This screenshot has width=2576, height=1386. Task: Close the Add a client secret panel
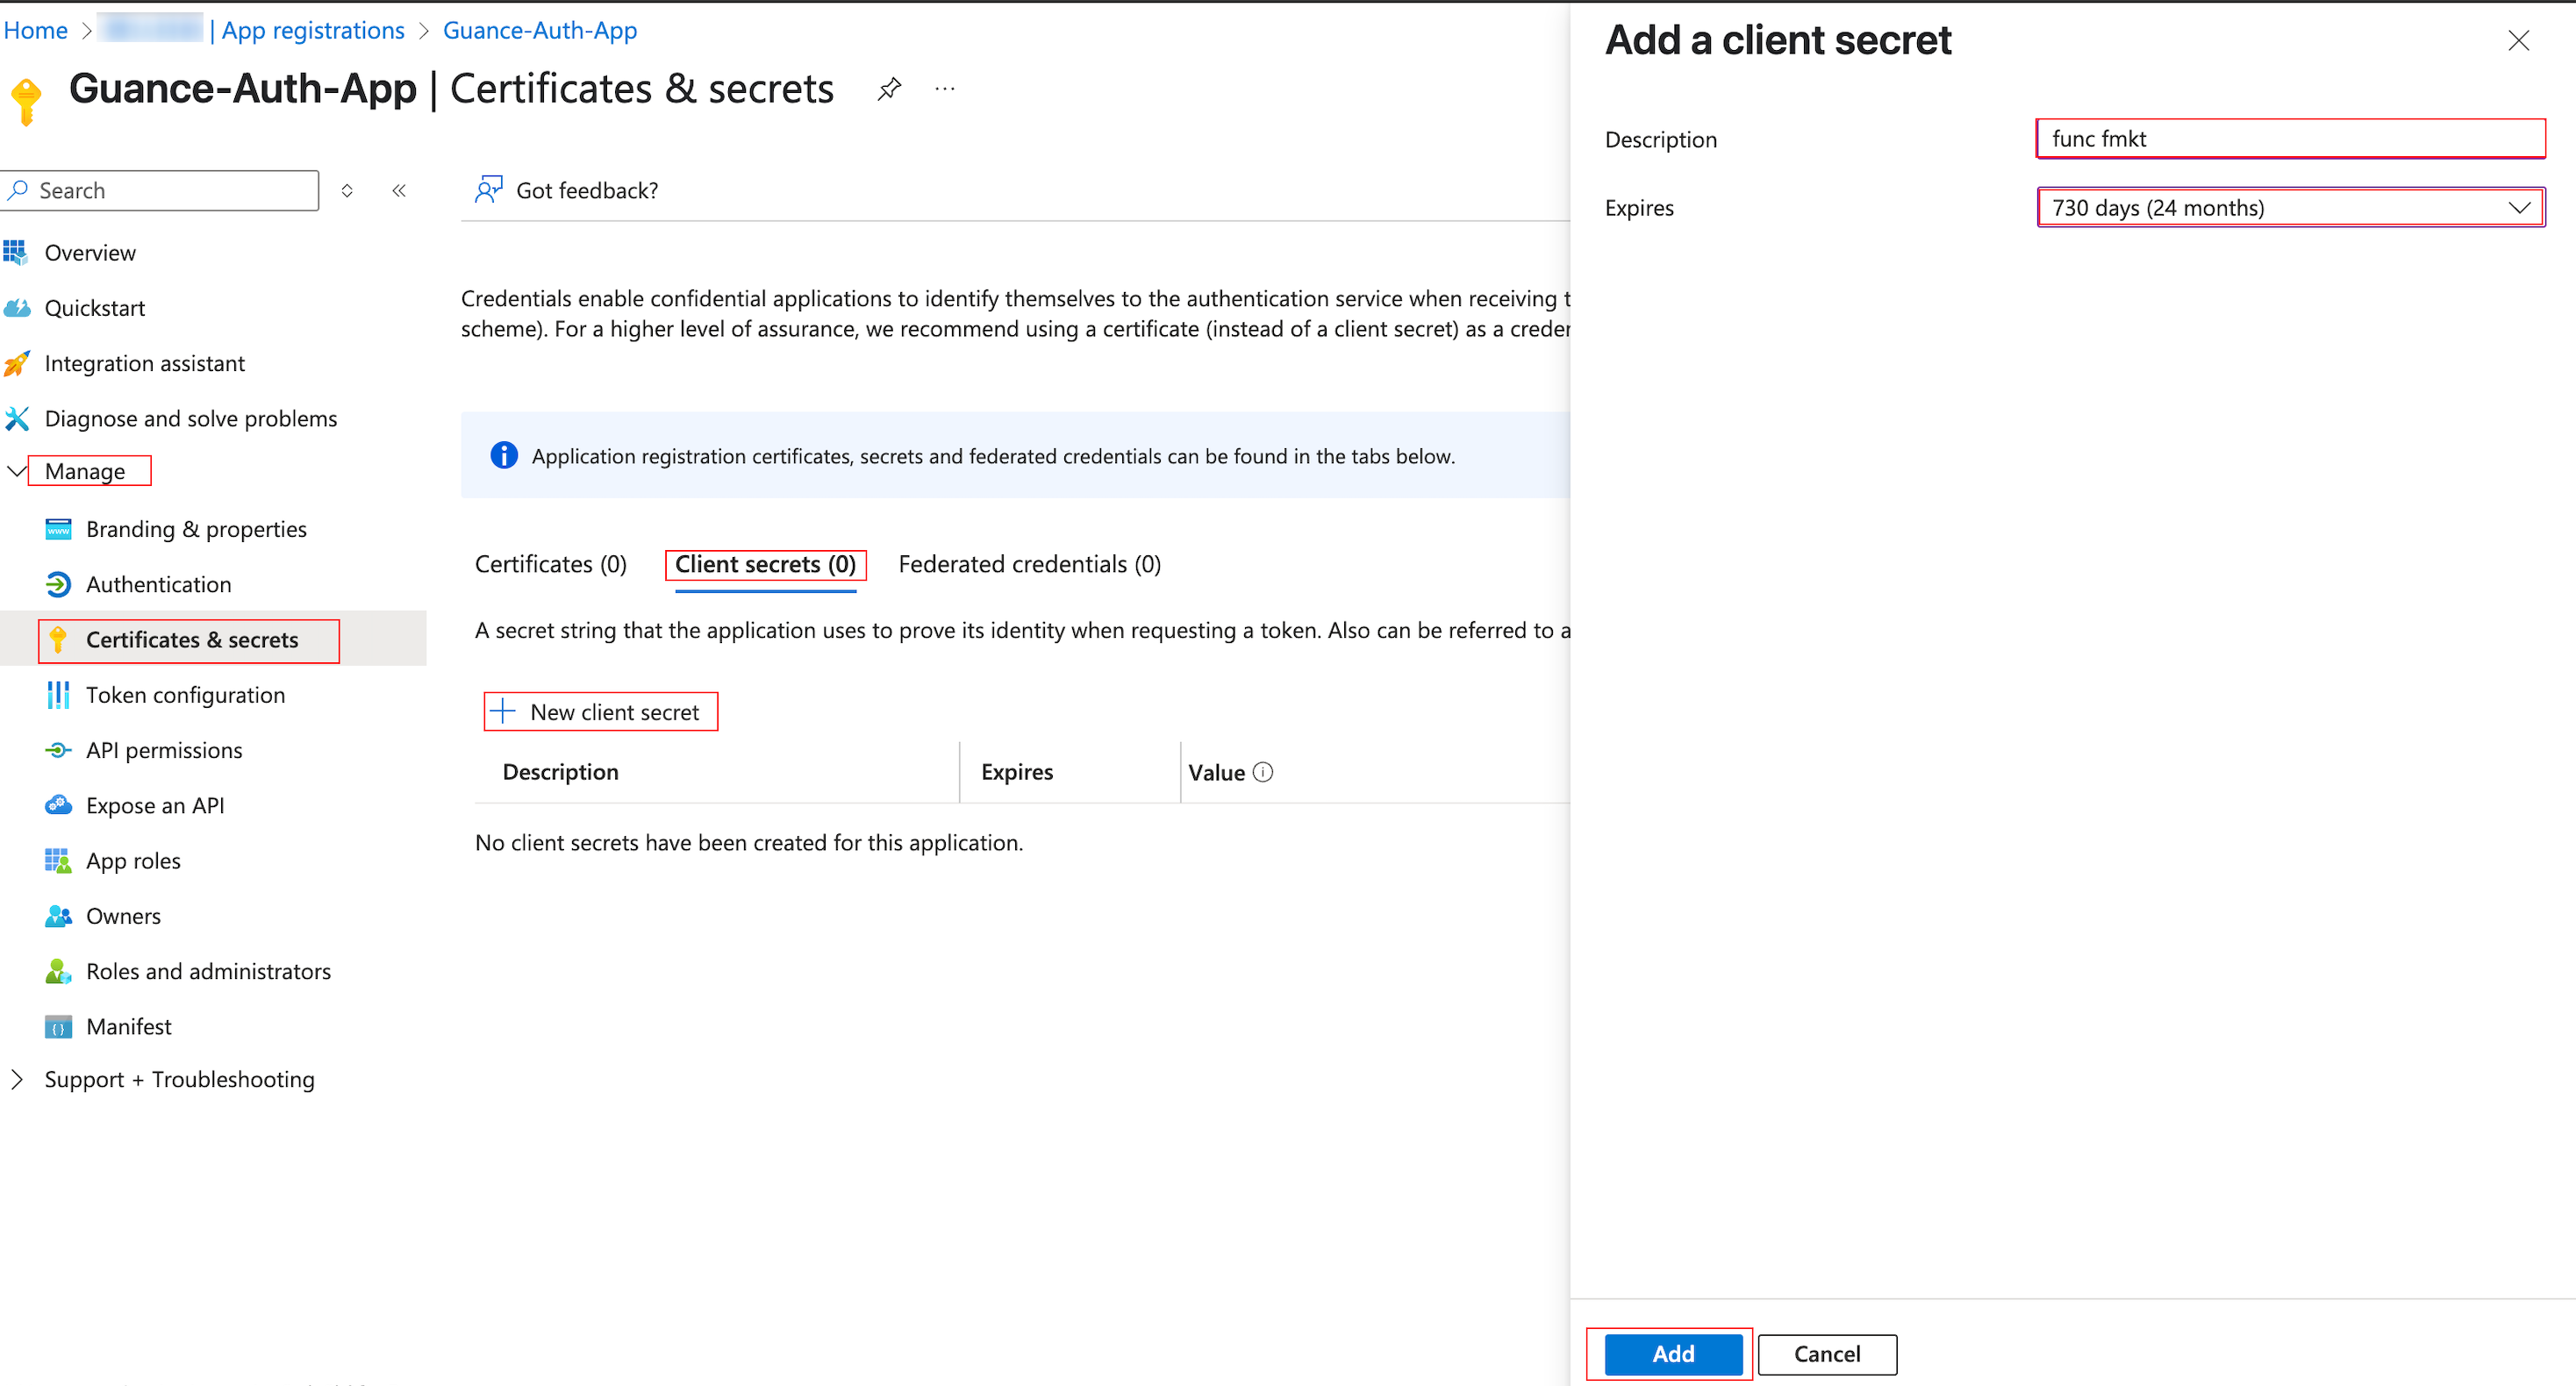pos(2518,41)
